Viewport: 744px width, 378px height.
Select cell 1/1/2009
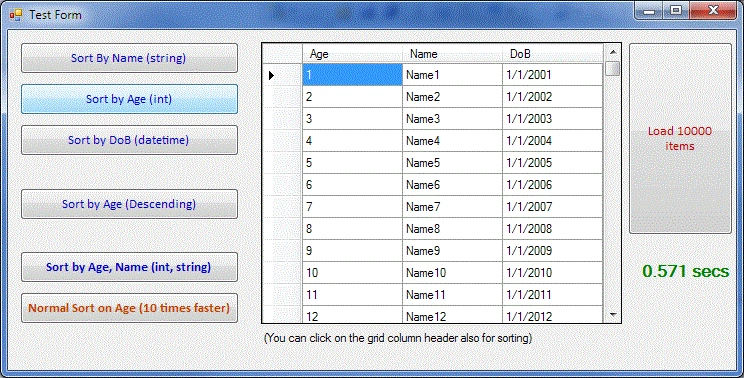[x=552, y=250]
